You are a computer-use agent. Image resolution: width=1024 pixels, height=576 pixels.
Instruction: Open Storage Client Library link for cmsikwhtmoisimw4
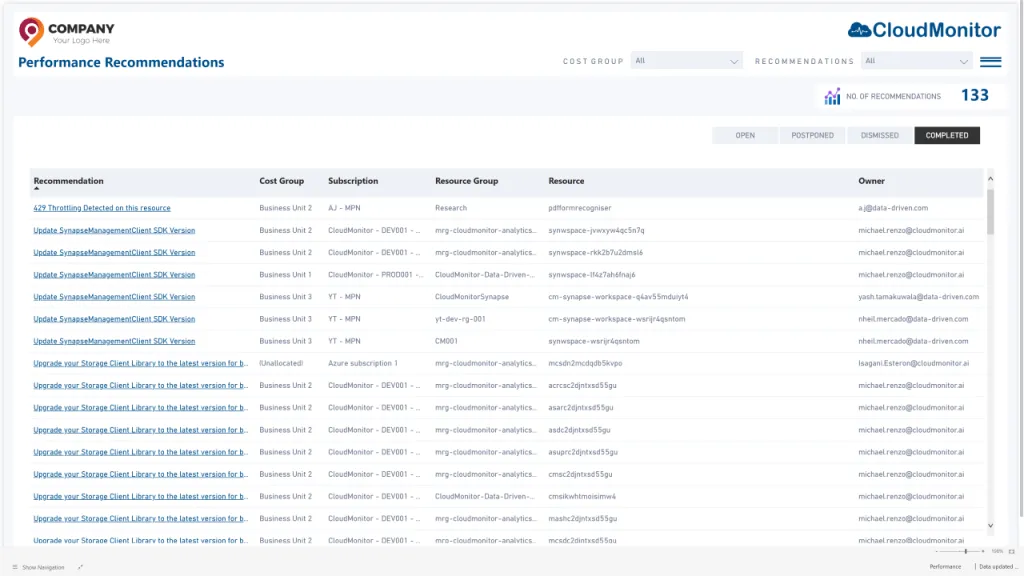[x=140, y=496]
